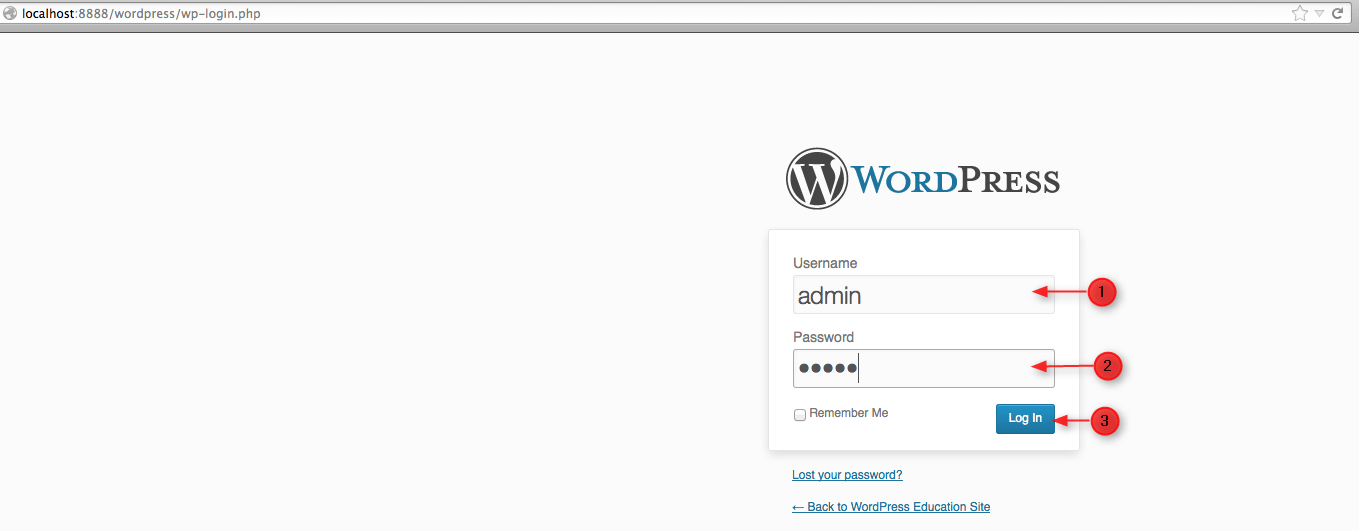Reload the page with the refresh icon
This screenshot has width=1359, height=531.
pos(1337,13)
